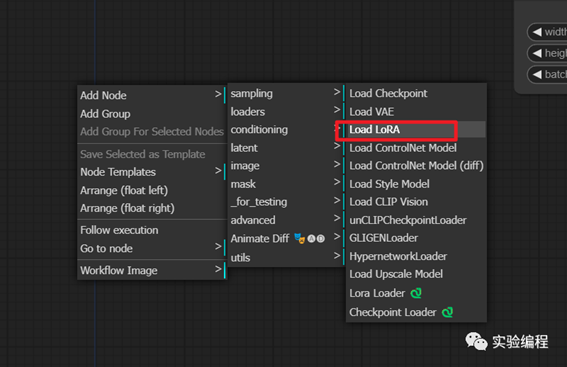Image resolution: width=567 pixels, height=367 pixels.
Task: Open the Node Templates submenu
Action: (x=152, y=172)
